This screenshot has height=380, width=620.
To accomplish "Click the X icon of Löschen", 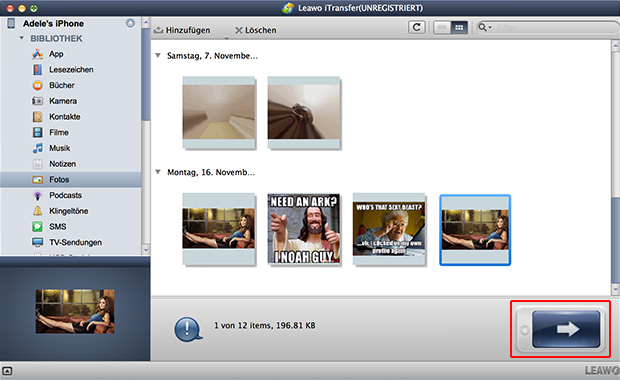I will 239,30.
